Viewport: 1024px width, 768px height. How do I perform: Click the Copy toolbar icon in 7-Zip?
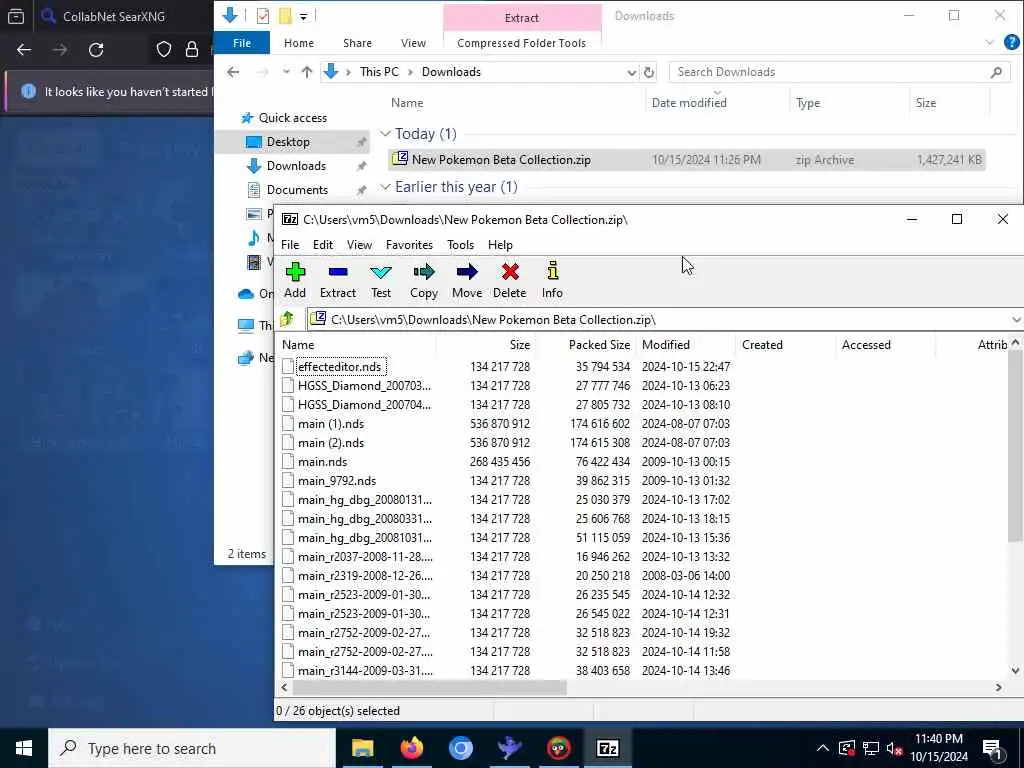coord(424,272)
